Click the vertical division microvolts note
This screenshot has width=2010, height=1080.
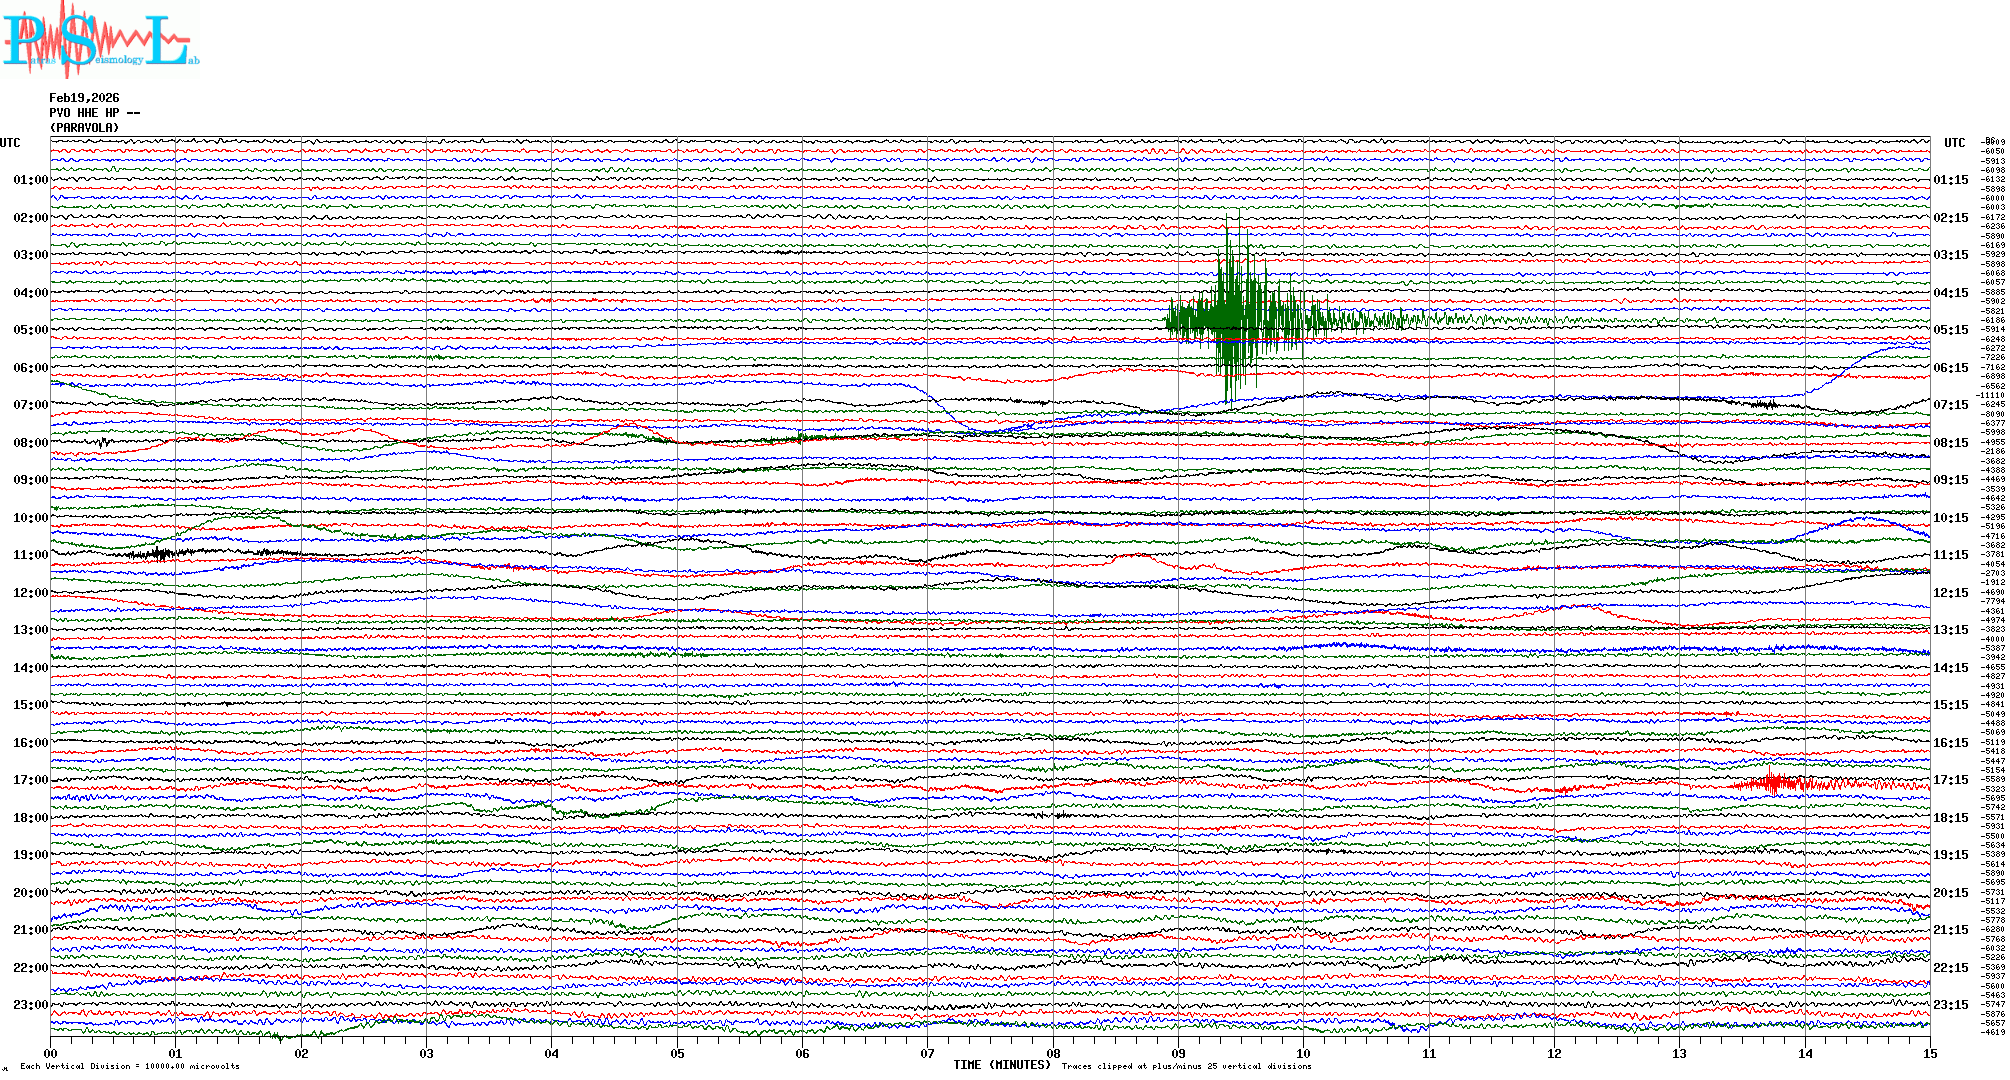(130, 1067)
